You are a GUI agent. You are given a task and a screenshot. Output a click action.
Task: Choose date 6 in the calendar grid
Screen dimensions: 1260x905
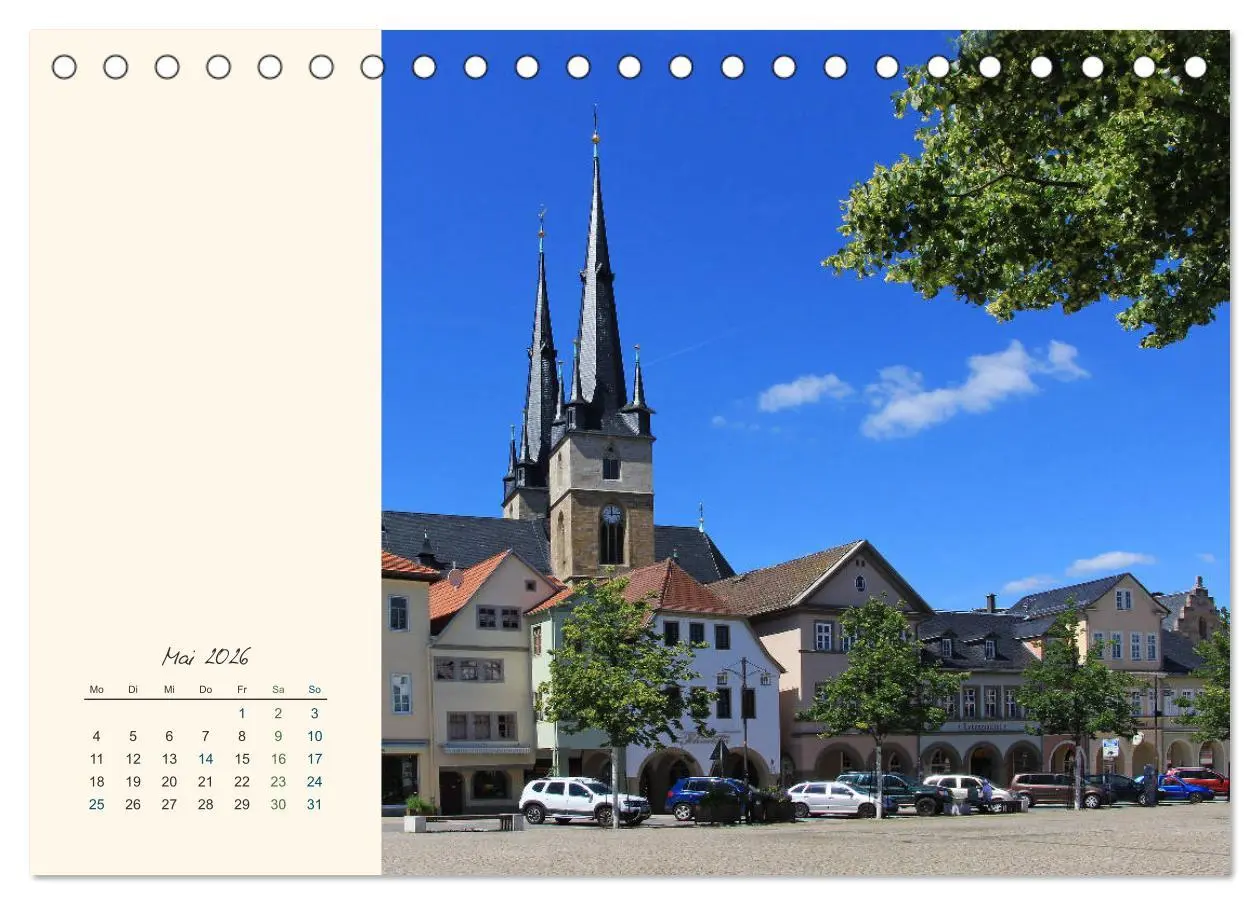169,736
